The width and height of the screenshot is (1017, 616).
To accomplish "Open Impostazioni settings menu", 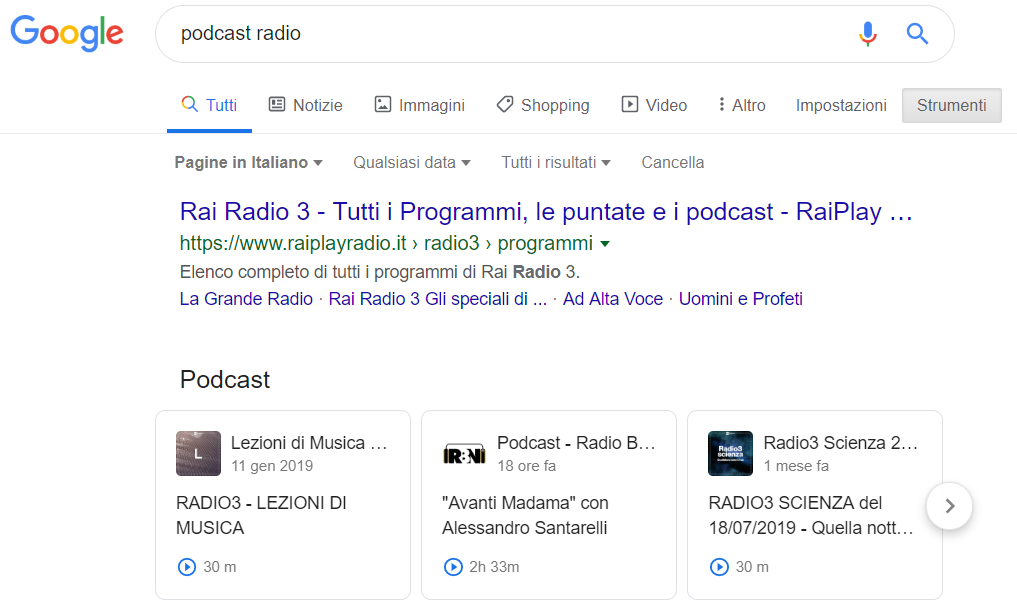I will 841,105.
